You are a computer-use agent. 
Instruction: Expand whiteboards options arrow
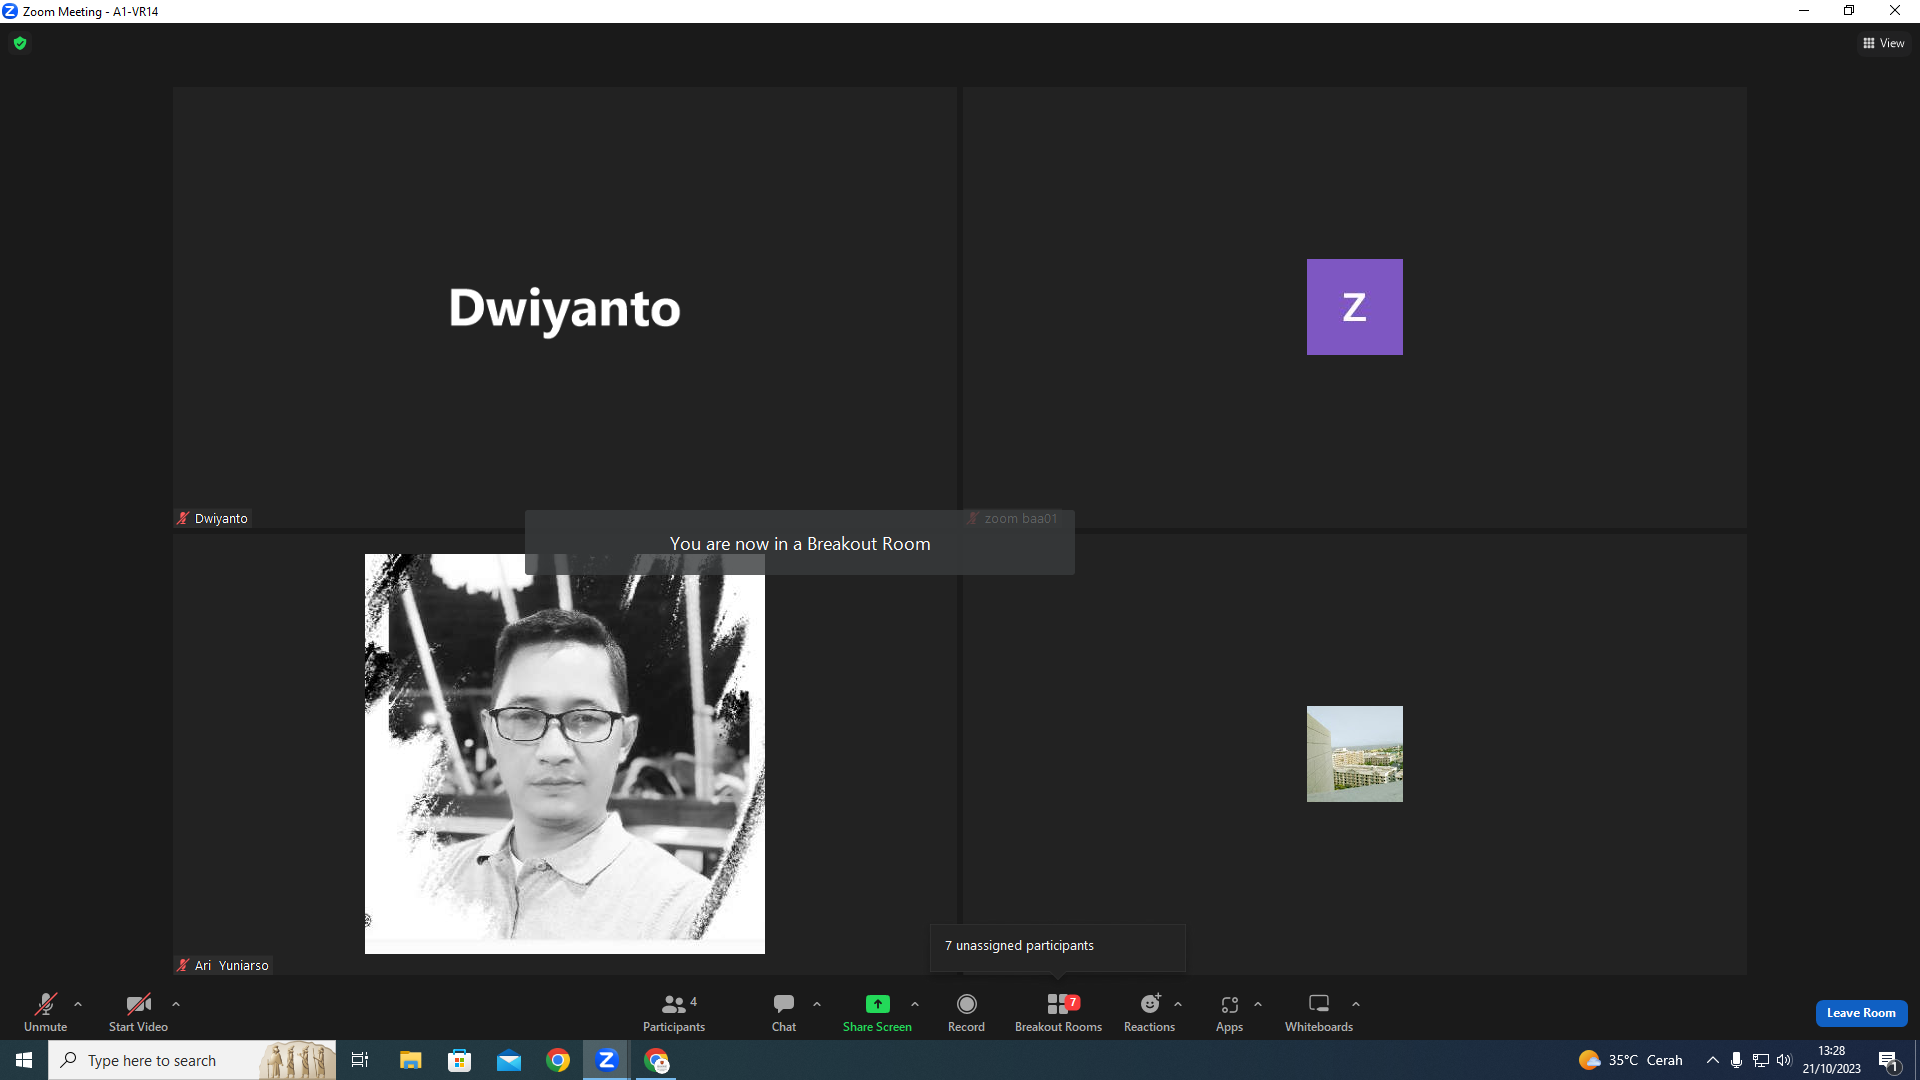(x=1356, y=1004)
